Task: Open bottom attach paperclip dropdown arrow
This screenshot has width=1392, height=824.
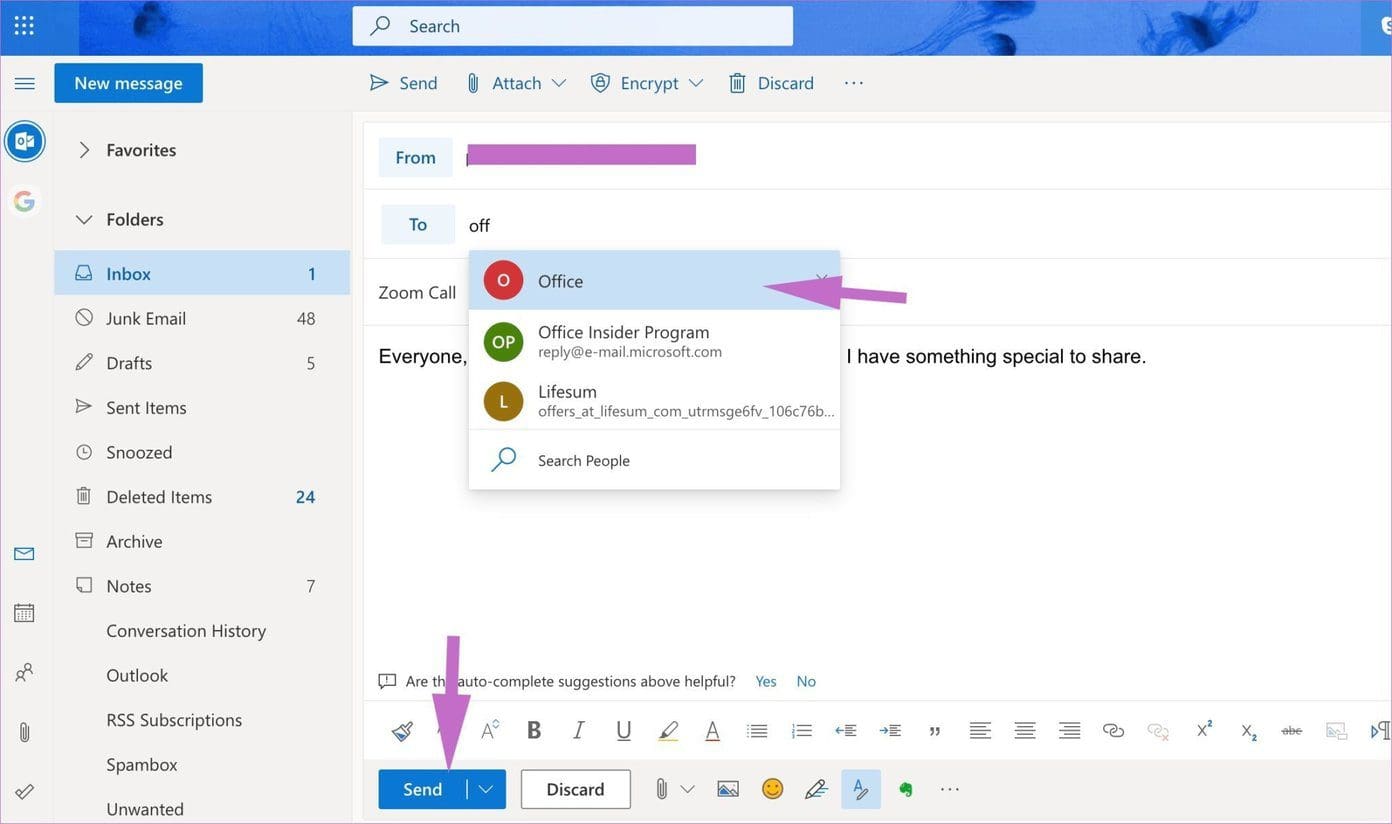Action: (687, 789)
